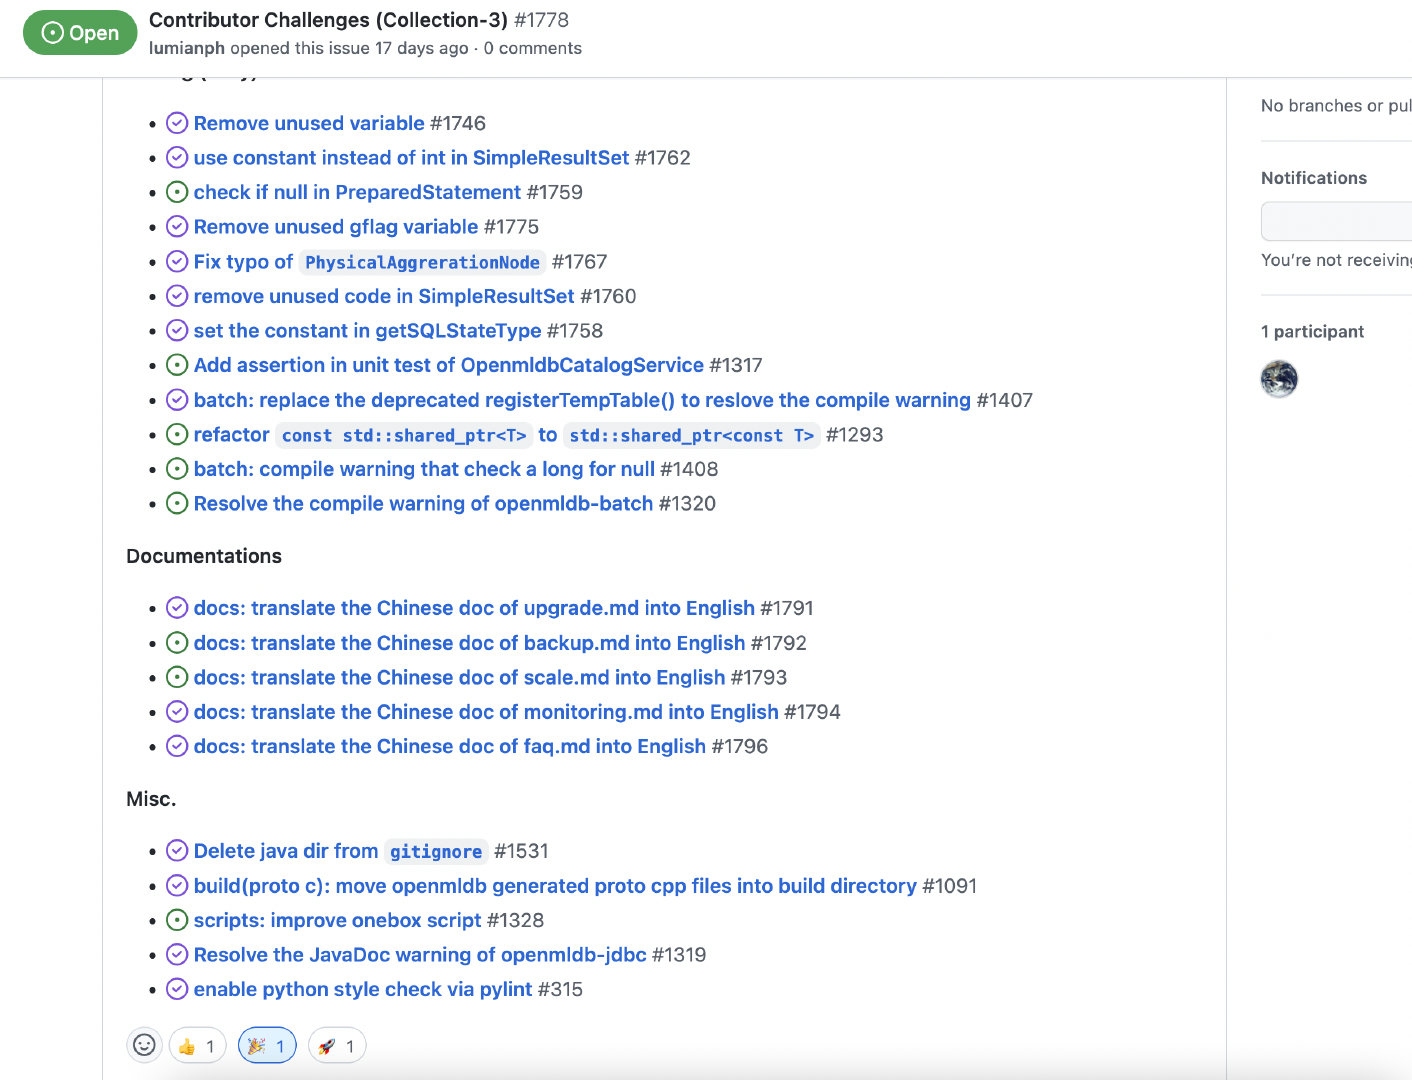Open 'use constant instead of int in SimpleResultSet'
Image resolution: width=1412 pixels, height=1080 pixels.
pyautogui.click(x=411, y=158)
